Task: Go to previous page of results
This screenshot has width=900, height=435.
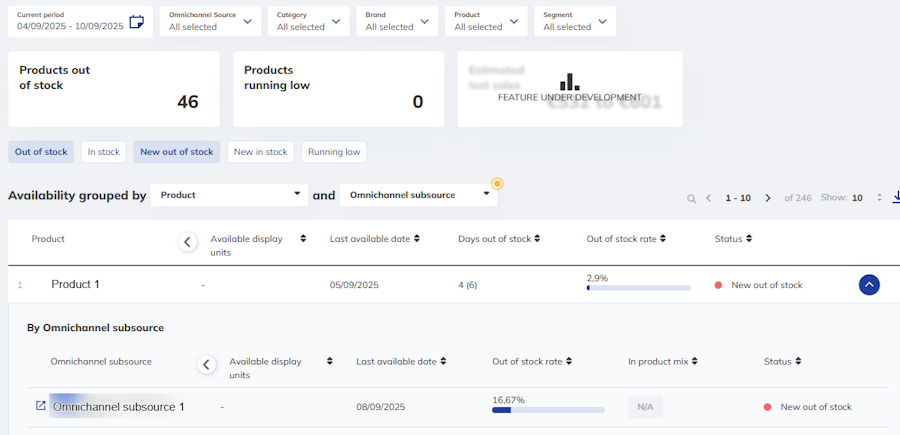Action: click(708, 198)
